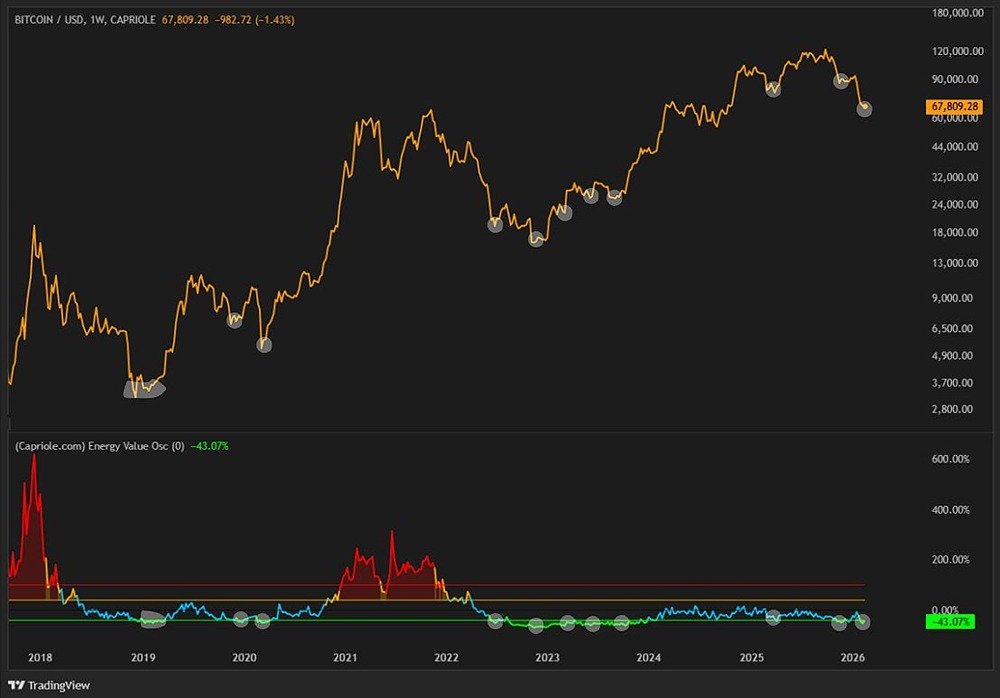Click the elongated 2019 bottom marker on price chart
The width and height of the screenshot is (1000, 698).
[144, 389]
